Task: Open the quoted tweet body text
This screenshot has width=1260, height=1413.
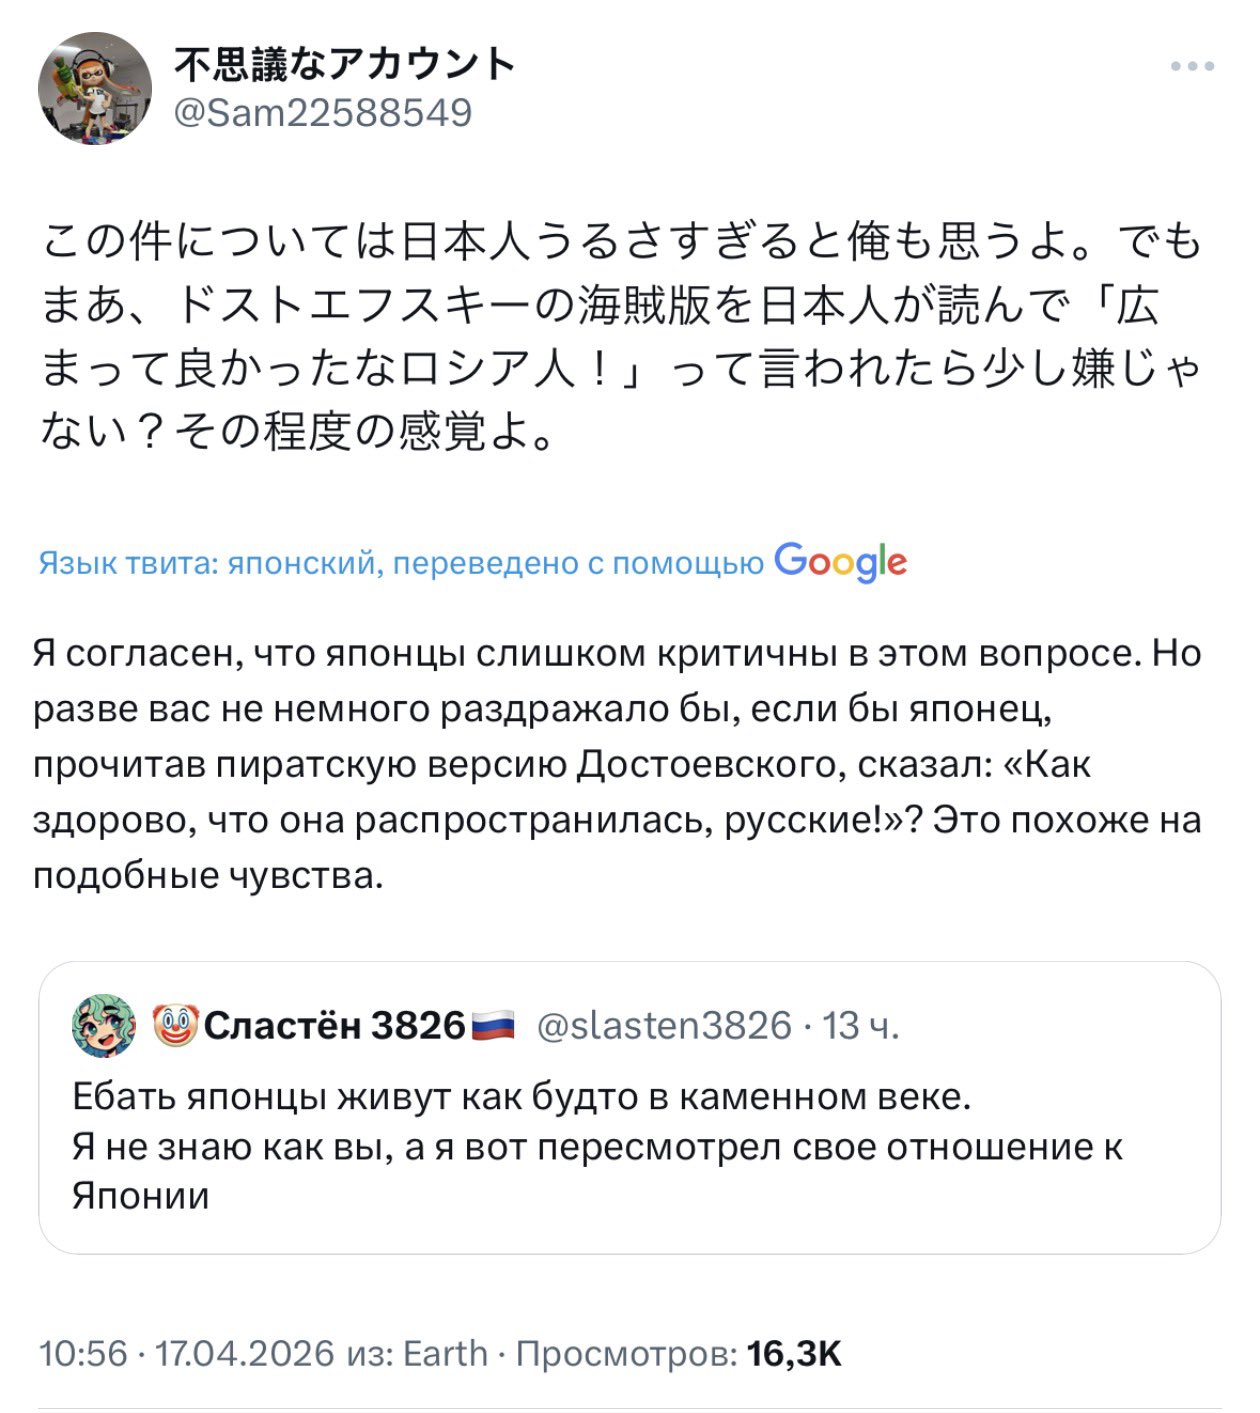Action: 597,1146
